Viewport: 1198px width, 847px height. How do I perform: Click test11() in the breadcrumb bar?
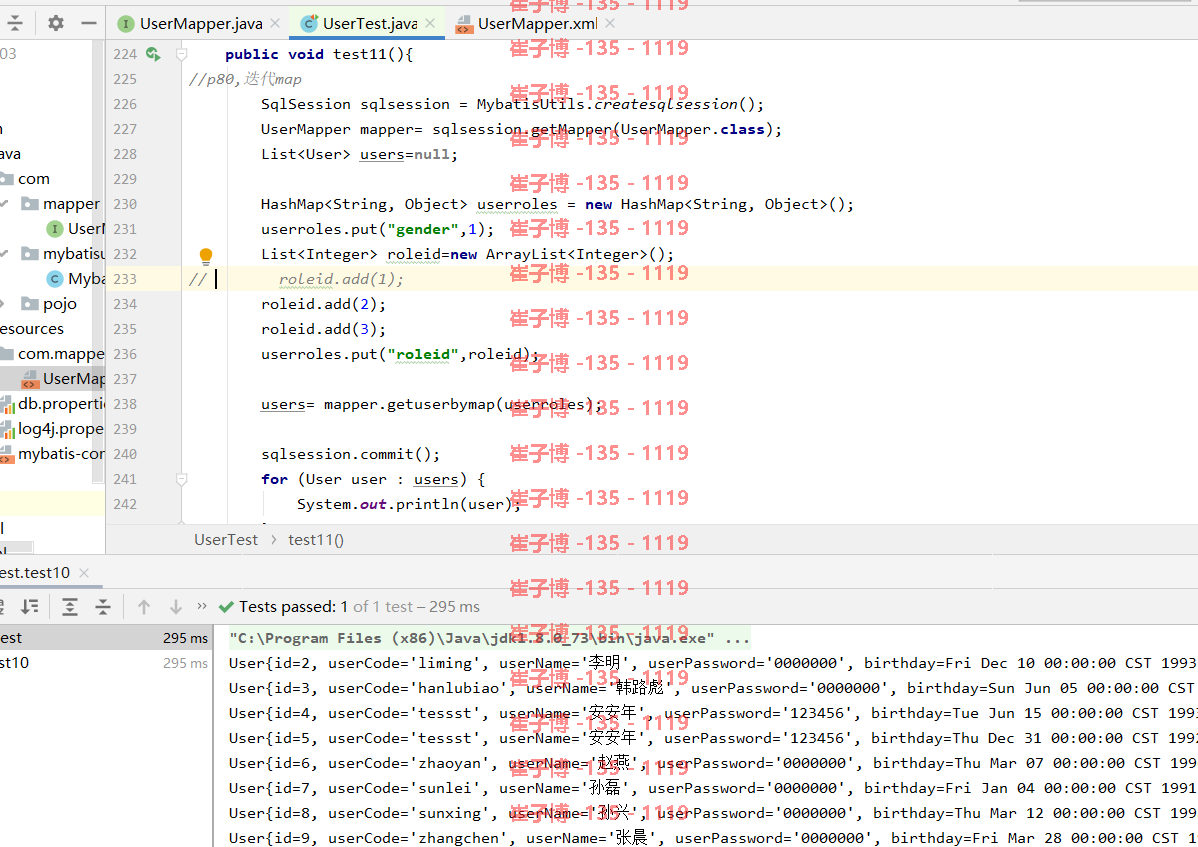click(316, 540)
